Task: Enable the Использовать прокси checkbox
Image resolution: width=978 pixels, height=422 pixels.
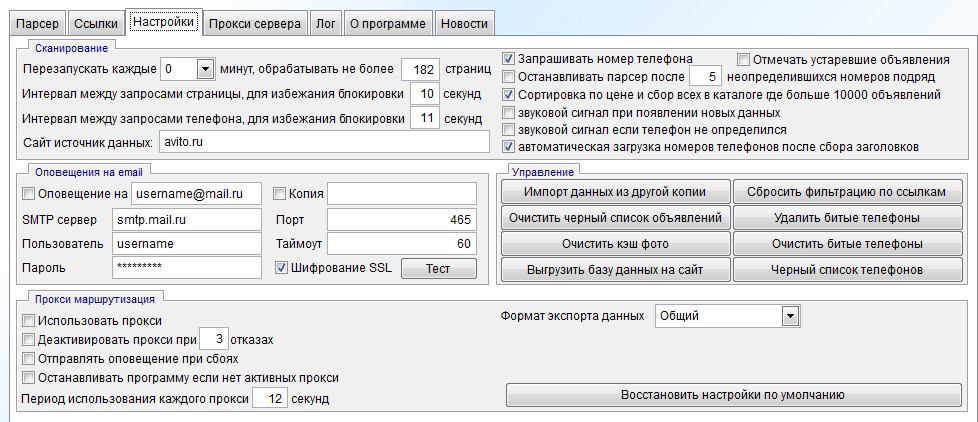Action: point(28,321)
